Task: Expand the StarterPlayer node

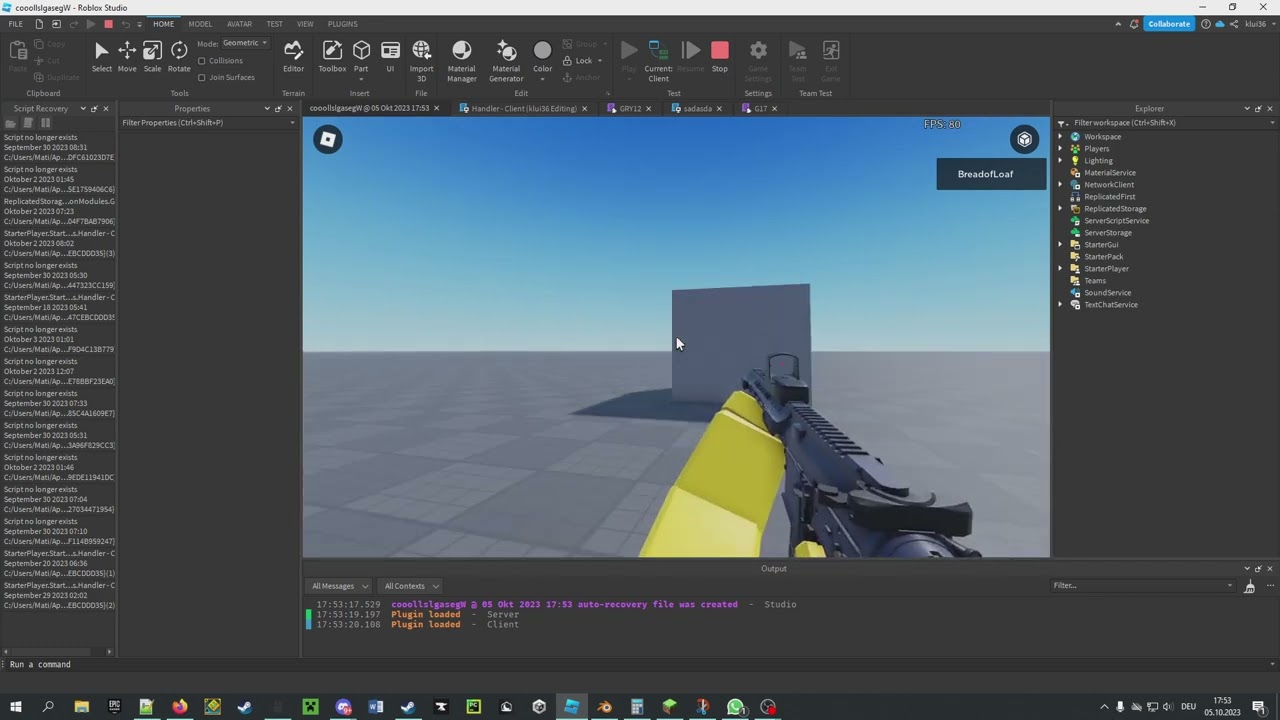Action: [x=1061, y=269]
